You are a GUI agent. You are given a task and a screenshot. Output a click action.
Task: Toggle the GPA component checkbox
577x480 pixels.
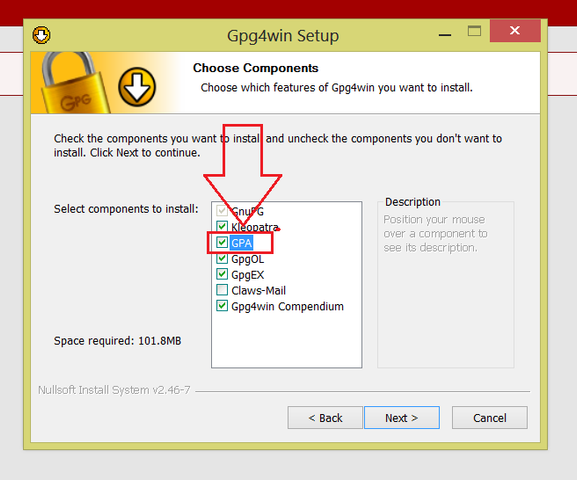click(x=222, y=242)
